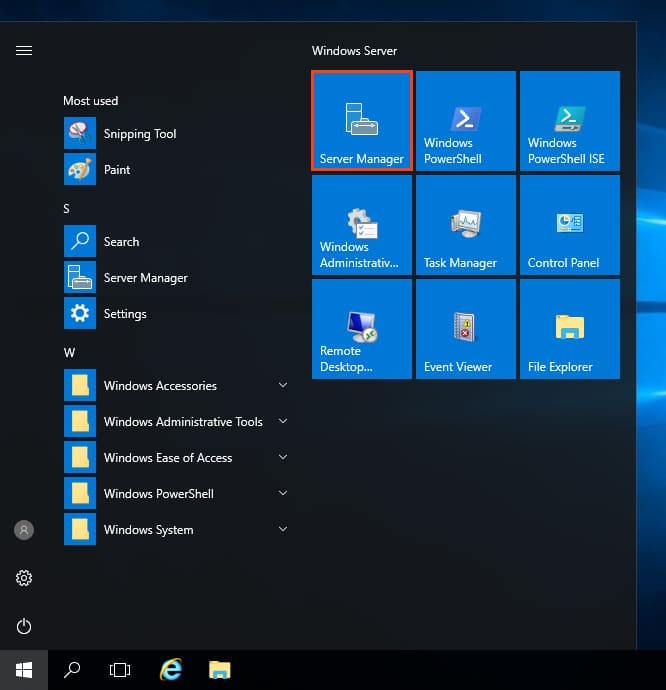666x690 pixels.
Task: Open the Event Viewer tile
Action: (x=466, y=329)
